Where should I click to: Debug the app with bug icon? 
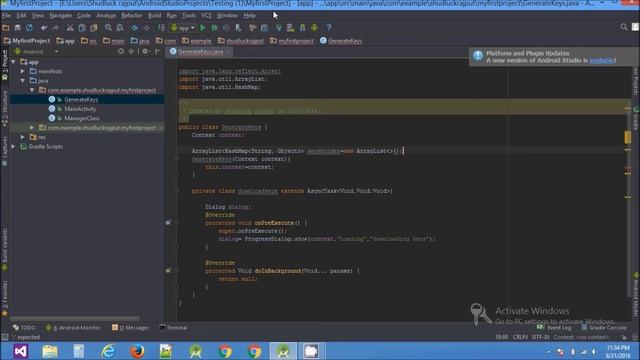[x=214, y=28]
